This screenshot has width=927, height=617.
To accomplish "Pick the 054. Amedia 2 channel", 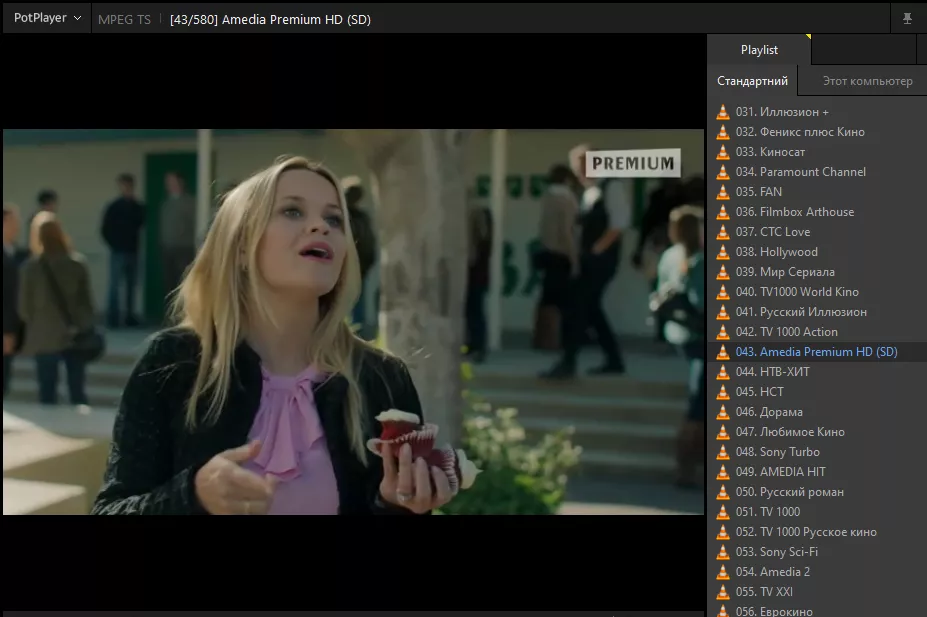I will pos(818,571).
